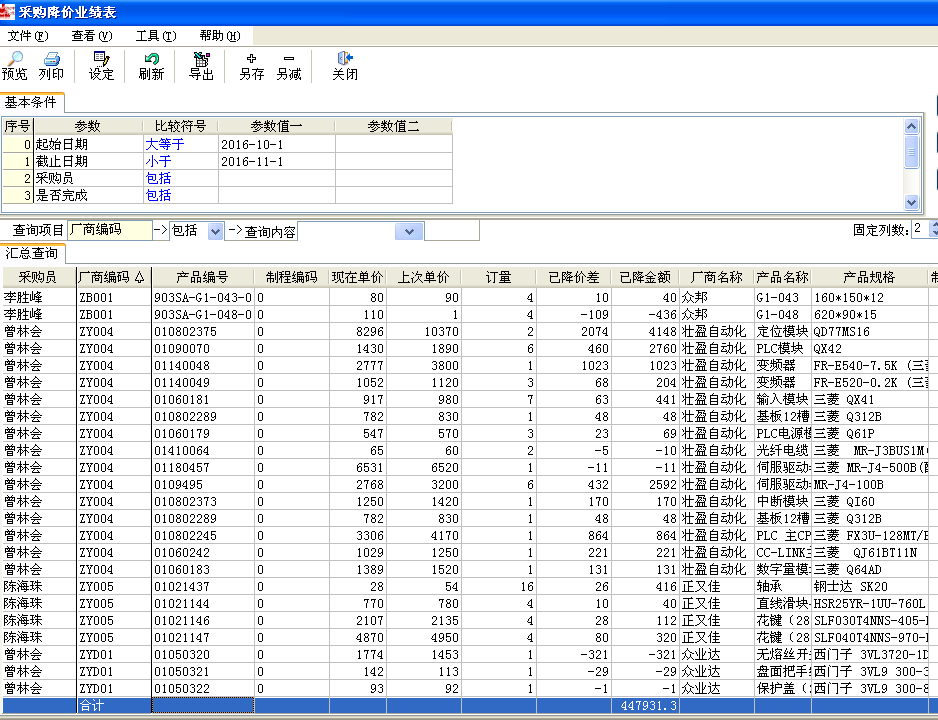Click the 产品编号 column header
938x720 pixels.
point(203,277)
